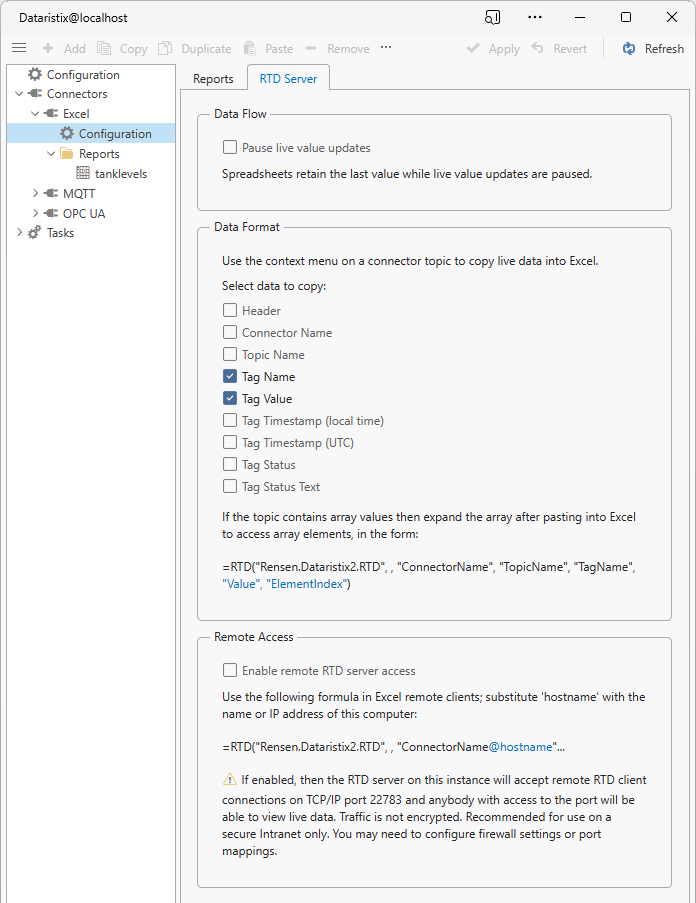Switch to the Reports tab
Viewport: 696px width, 903px height.
213,79
